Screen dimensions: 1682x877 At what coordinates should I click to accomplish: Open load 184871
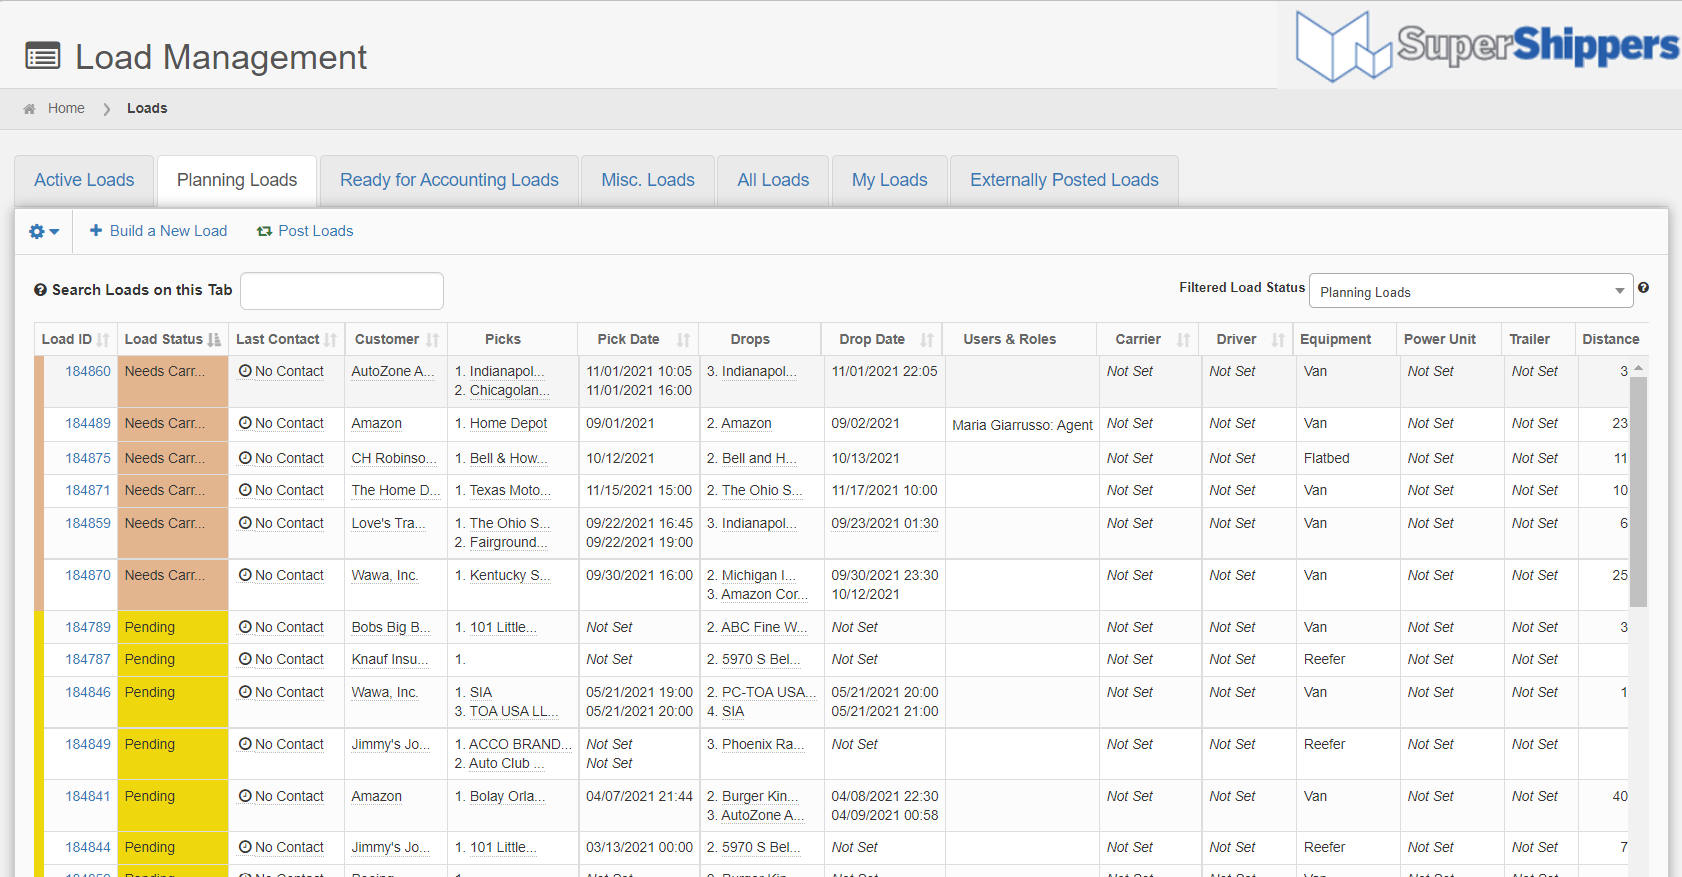click(88, 490)
